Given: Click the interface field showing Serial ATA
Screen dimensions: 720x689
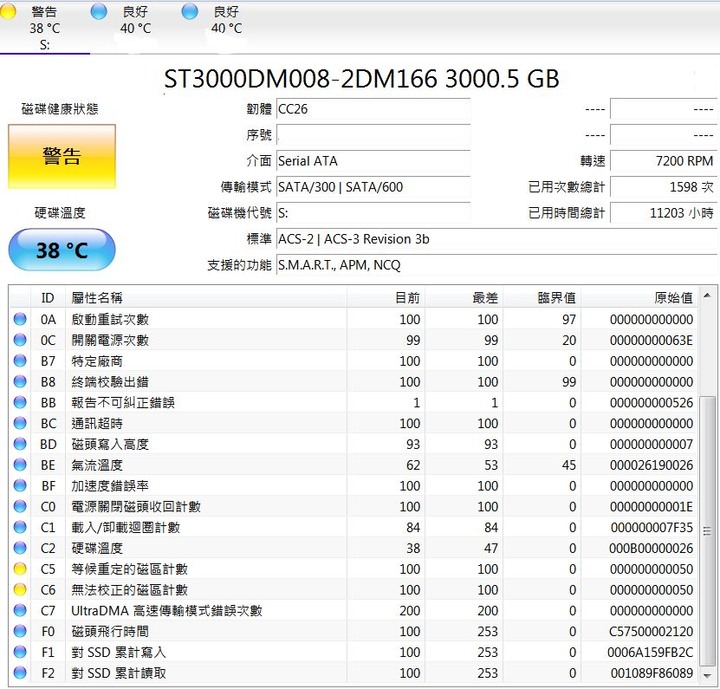Looking at the screenshot, I should tap(373, 161).
